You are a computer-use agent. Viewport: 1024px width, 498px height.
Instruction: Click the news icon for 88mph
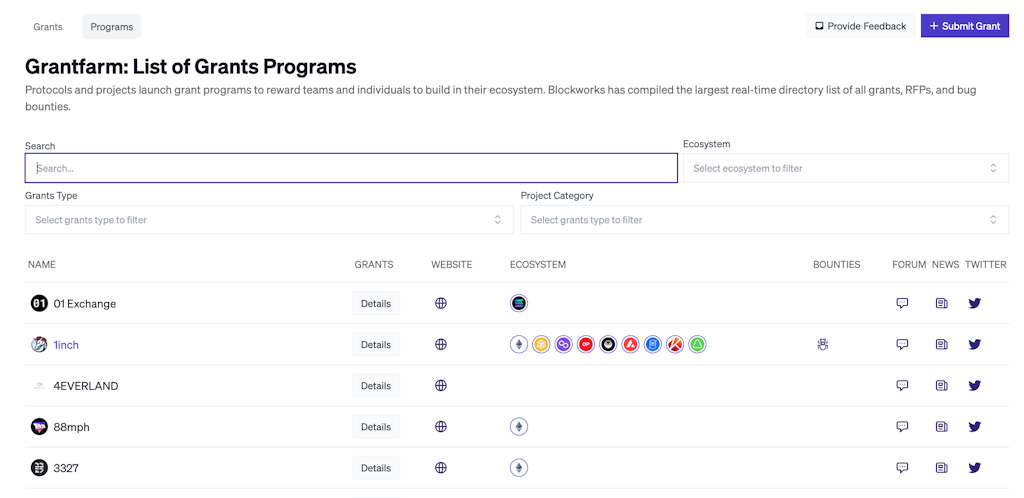tap(941, 427)
